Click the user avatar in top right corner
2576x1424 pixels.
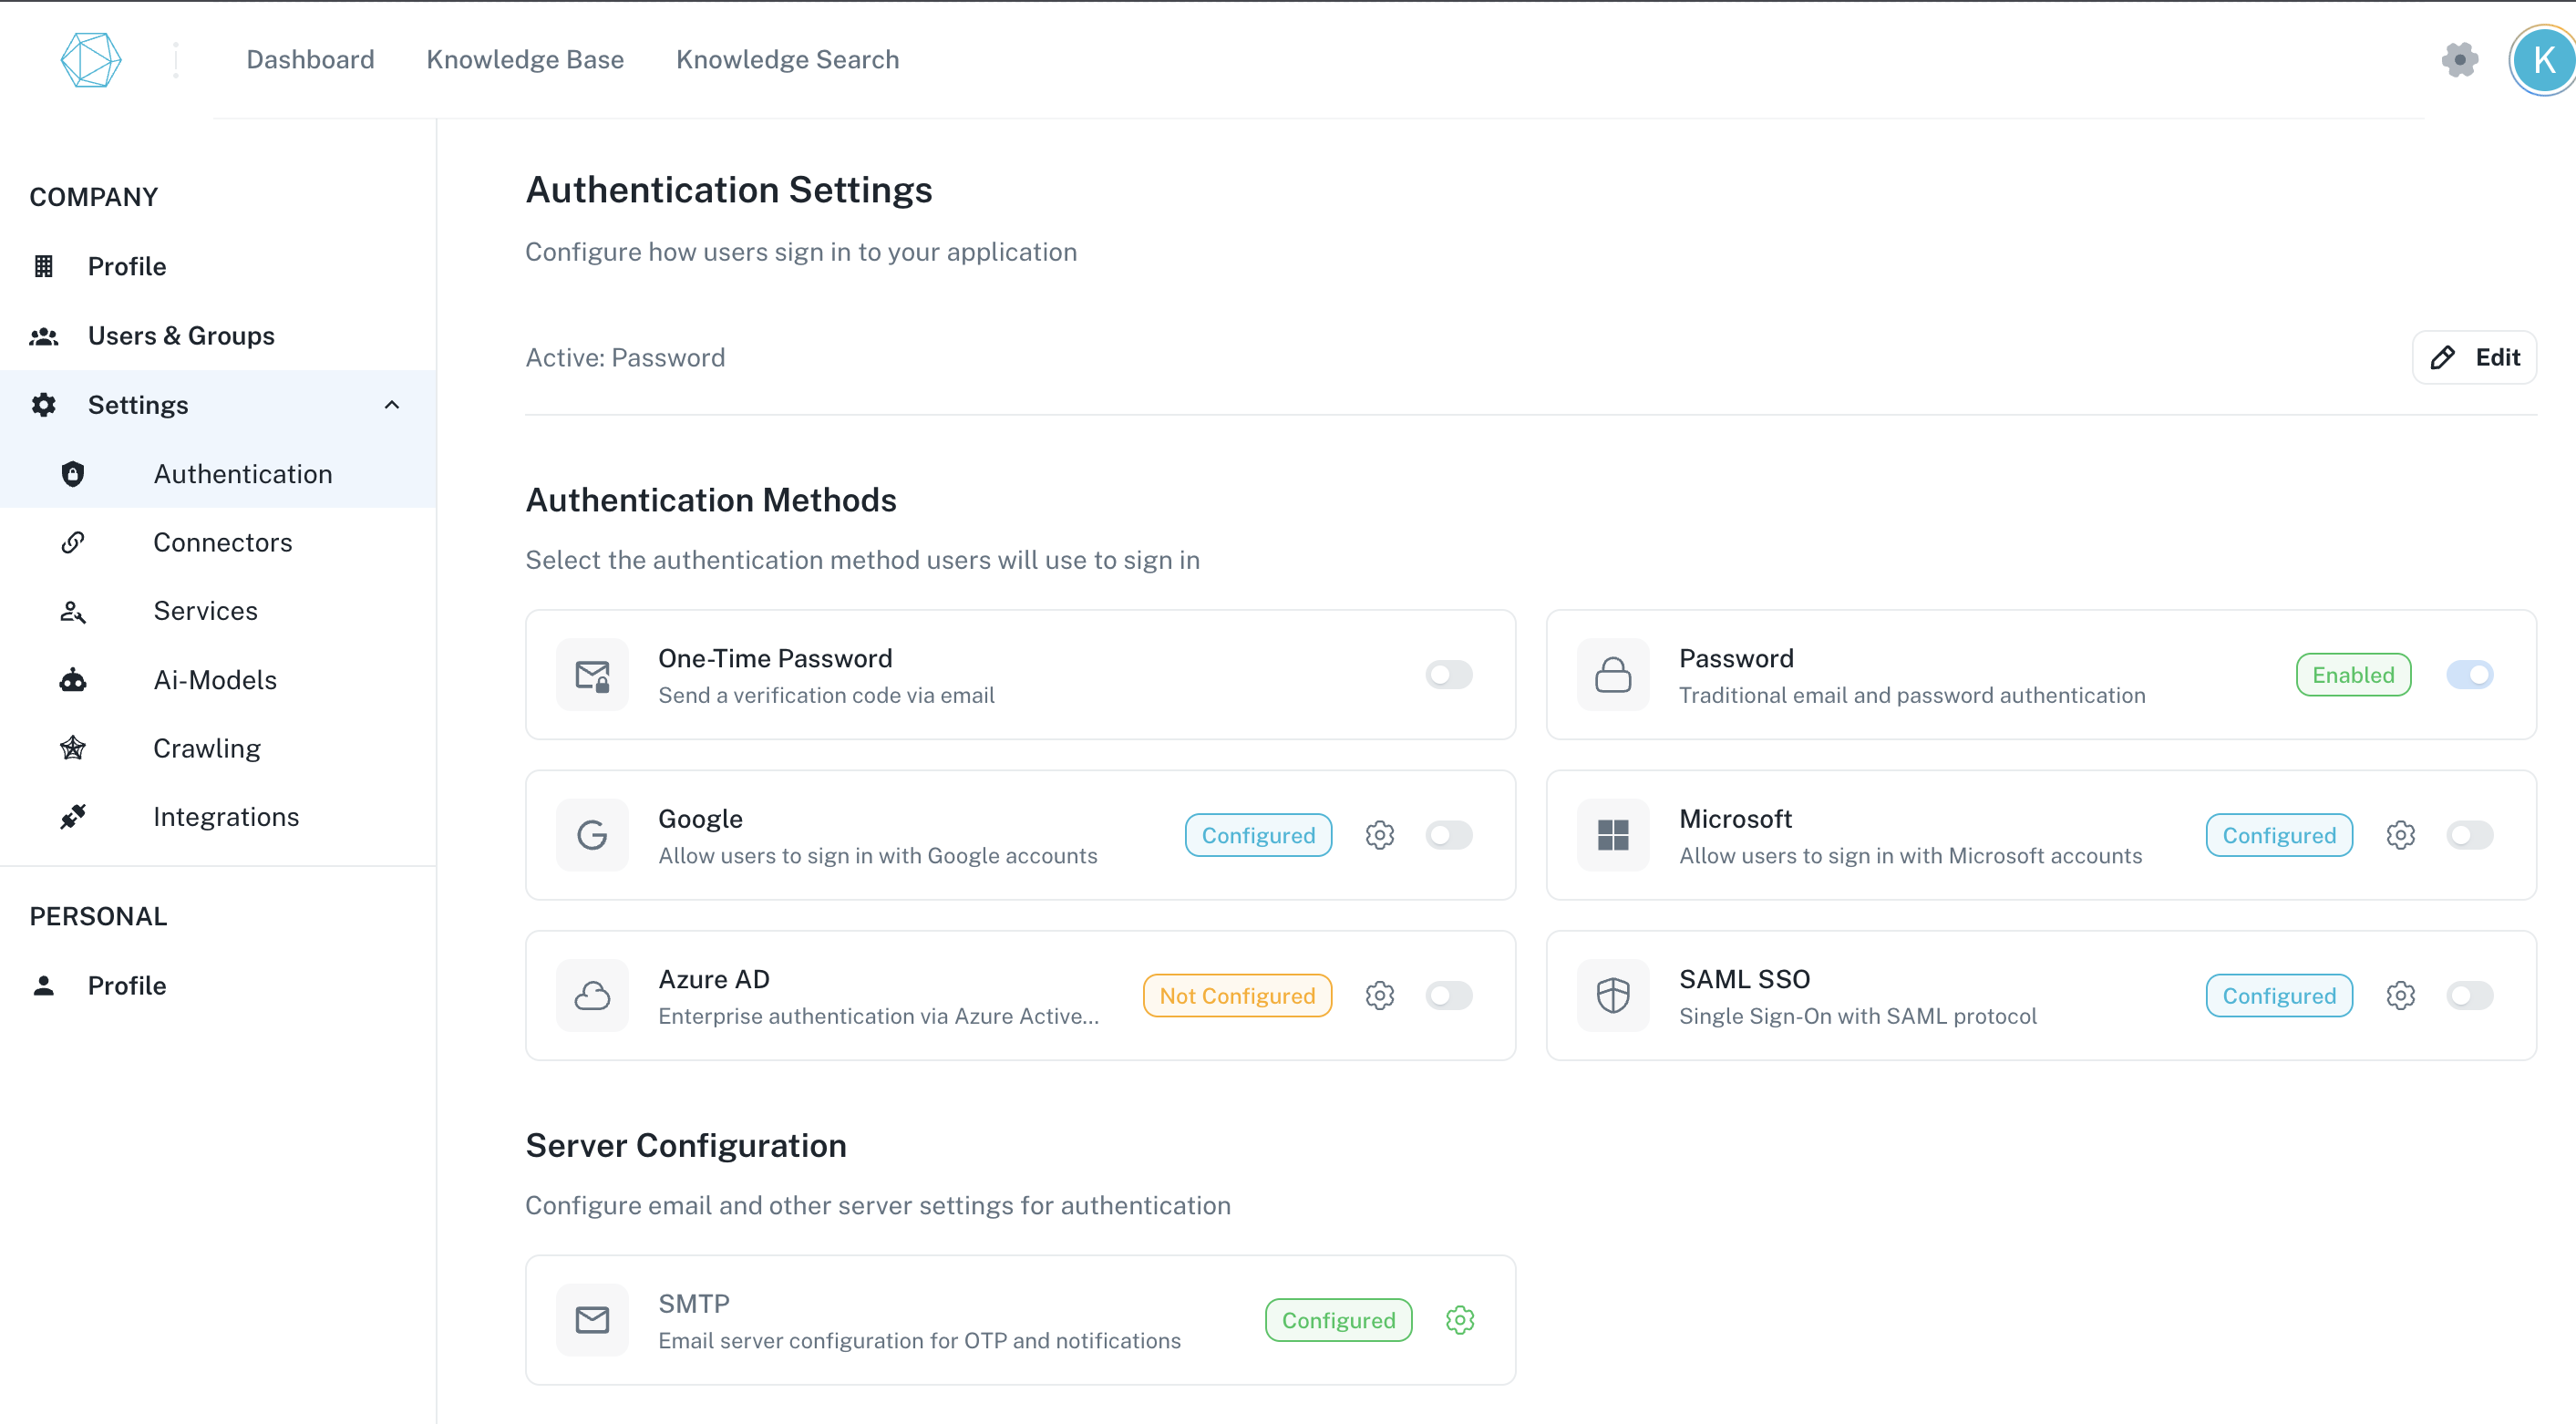[x=2541, y=60]
